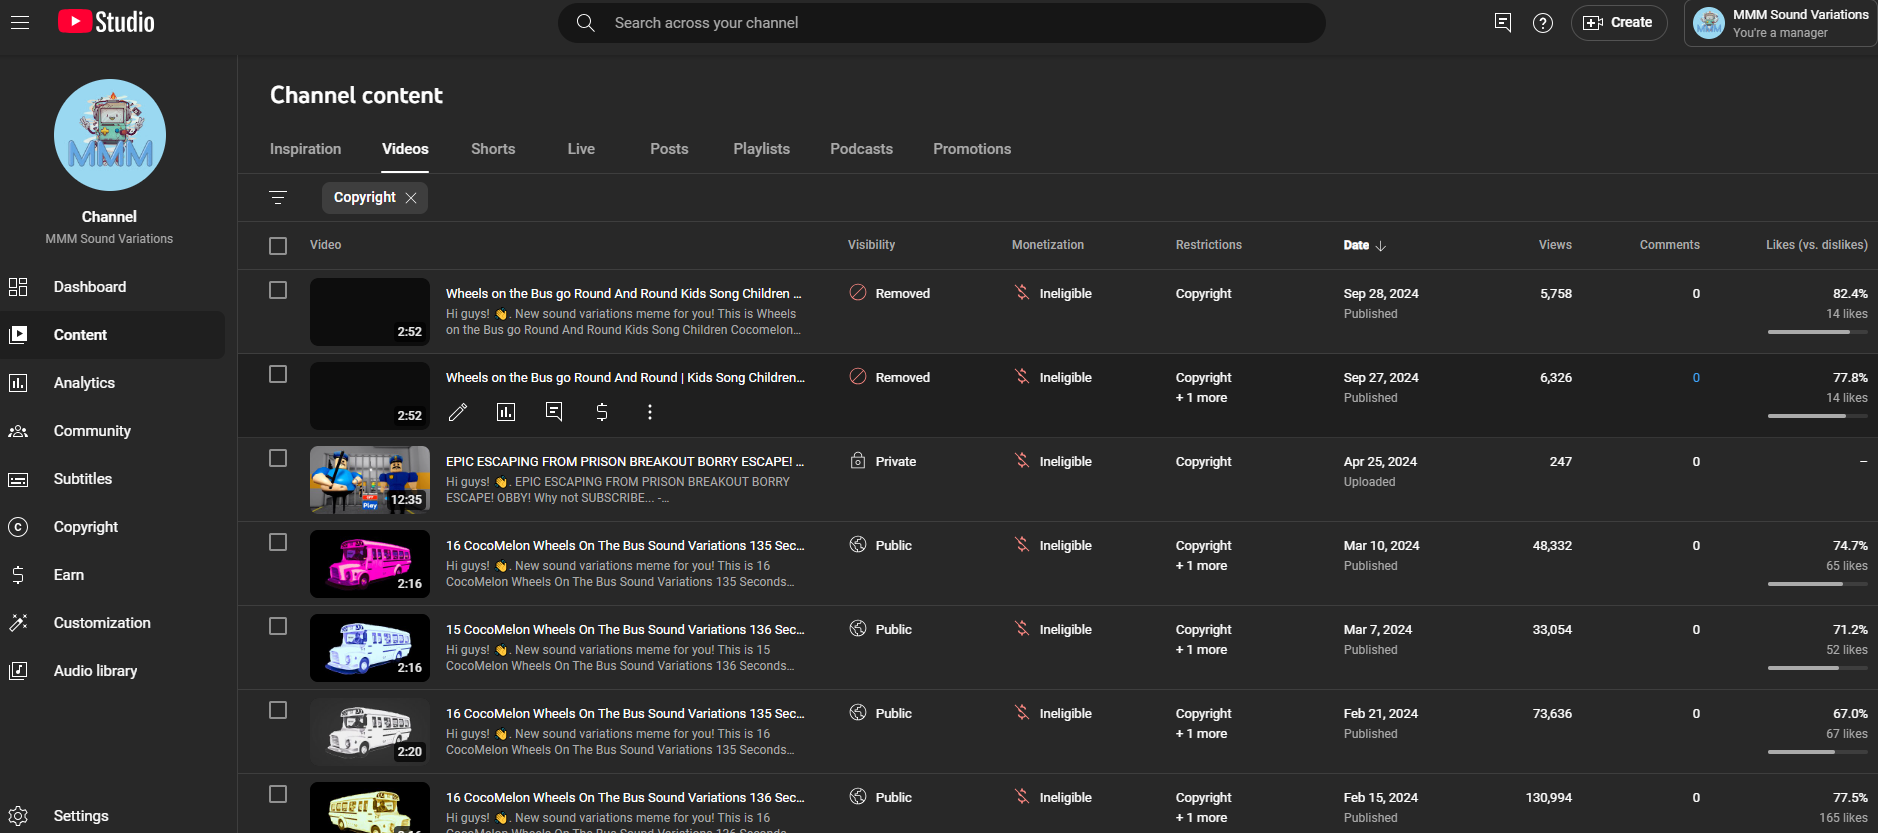Open the 0 comments link for Sep 27 video
This screenshot has width=1878, height=833.
pyautogui.click(x=1696, y=377)
